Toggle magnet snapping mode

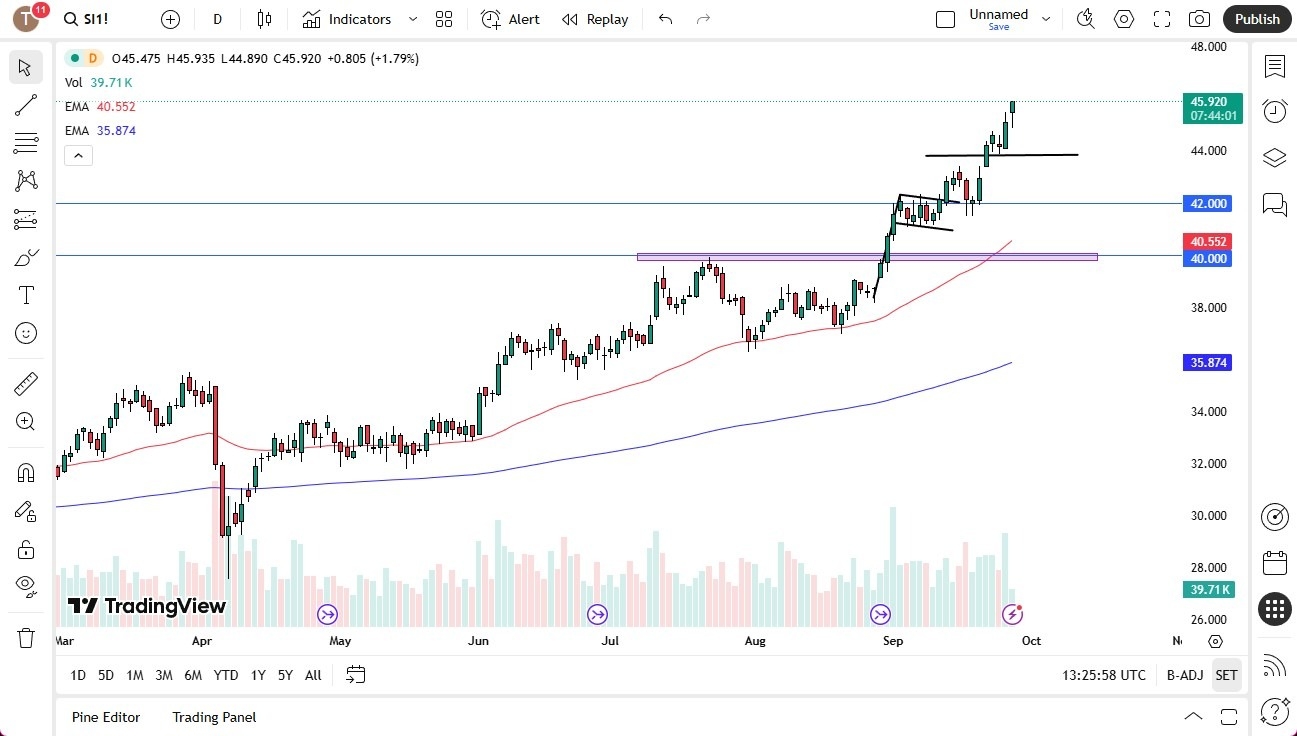pyautogui.click(x=25, y=471)
